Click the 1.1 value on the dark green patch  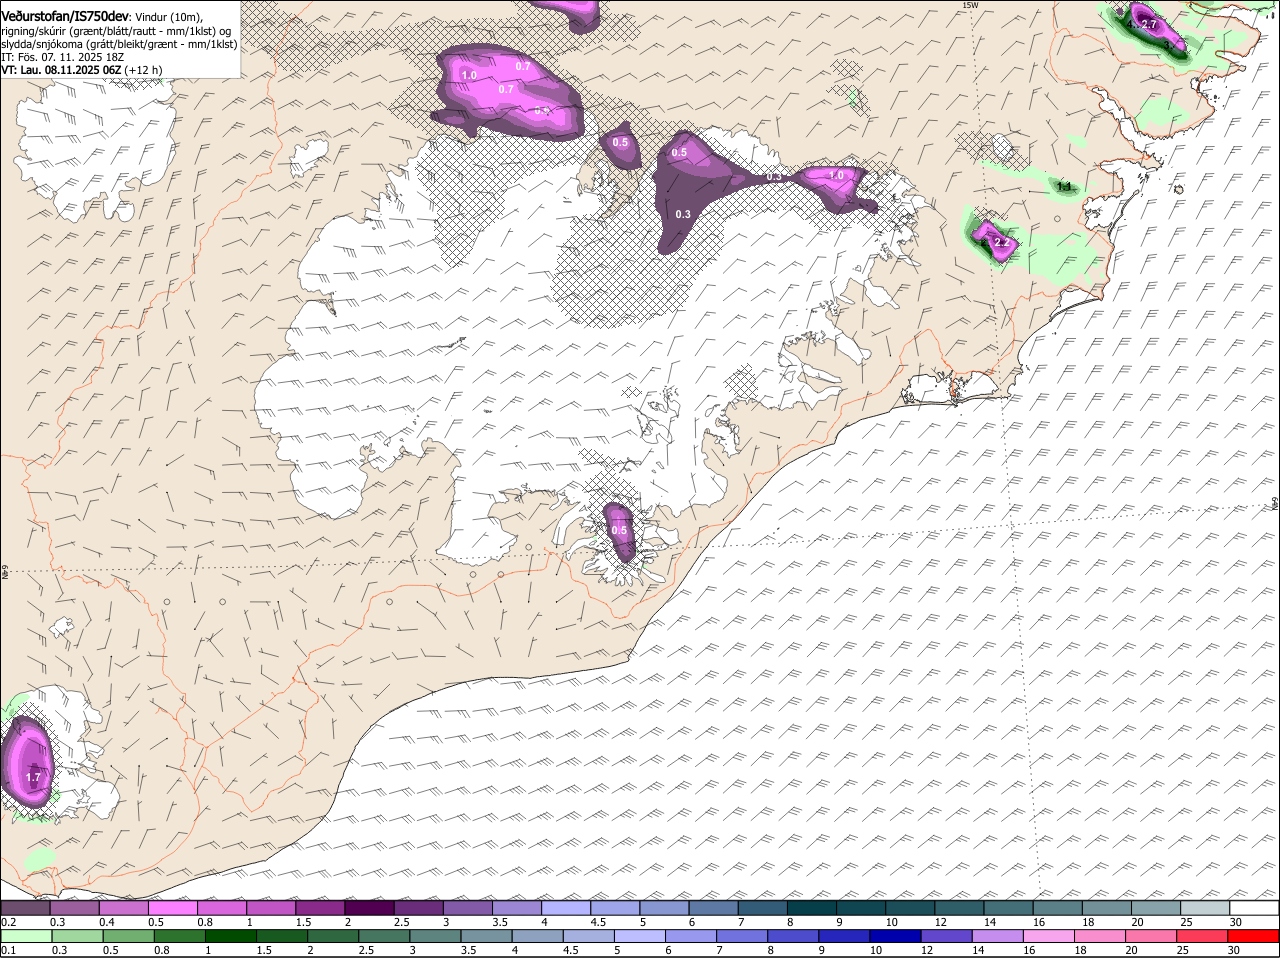(x=1064, y=187)
